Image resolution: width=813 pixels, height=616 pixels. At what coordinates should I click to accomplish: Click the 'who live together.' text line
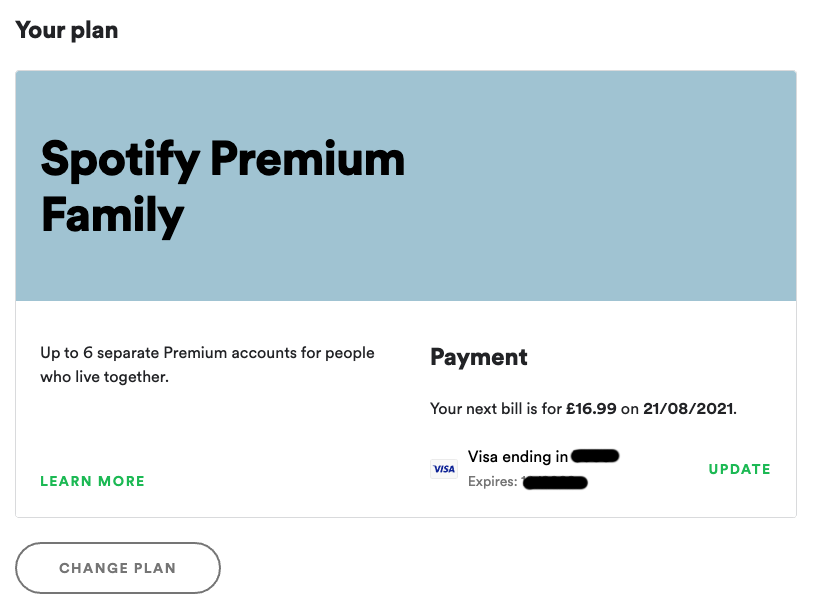[x=105, y=377]
